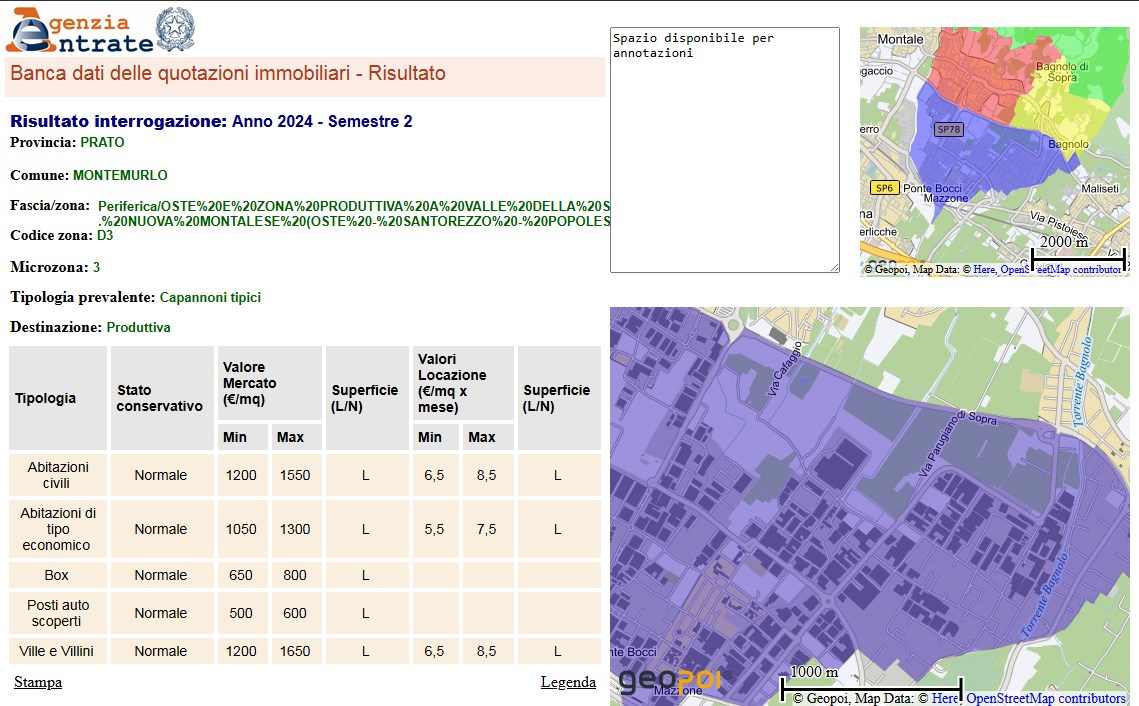Click the annotation box resize handle
Viewport: 1139px width, 706px height.
tap(833, 266)
